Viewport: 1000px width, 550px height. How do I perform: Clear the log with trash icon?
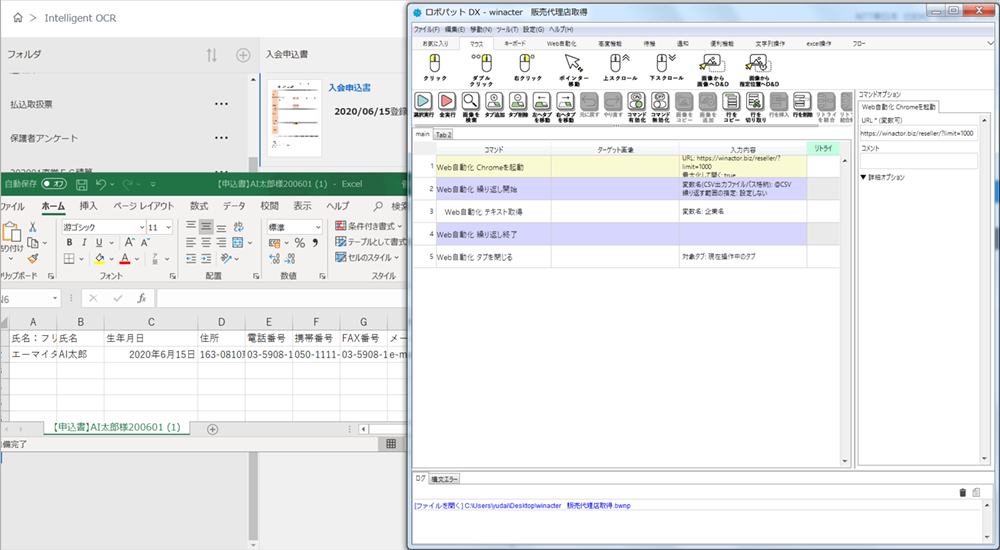coord(962,493)
